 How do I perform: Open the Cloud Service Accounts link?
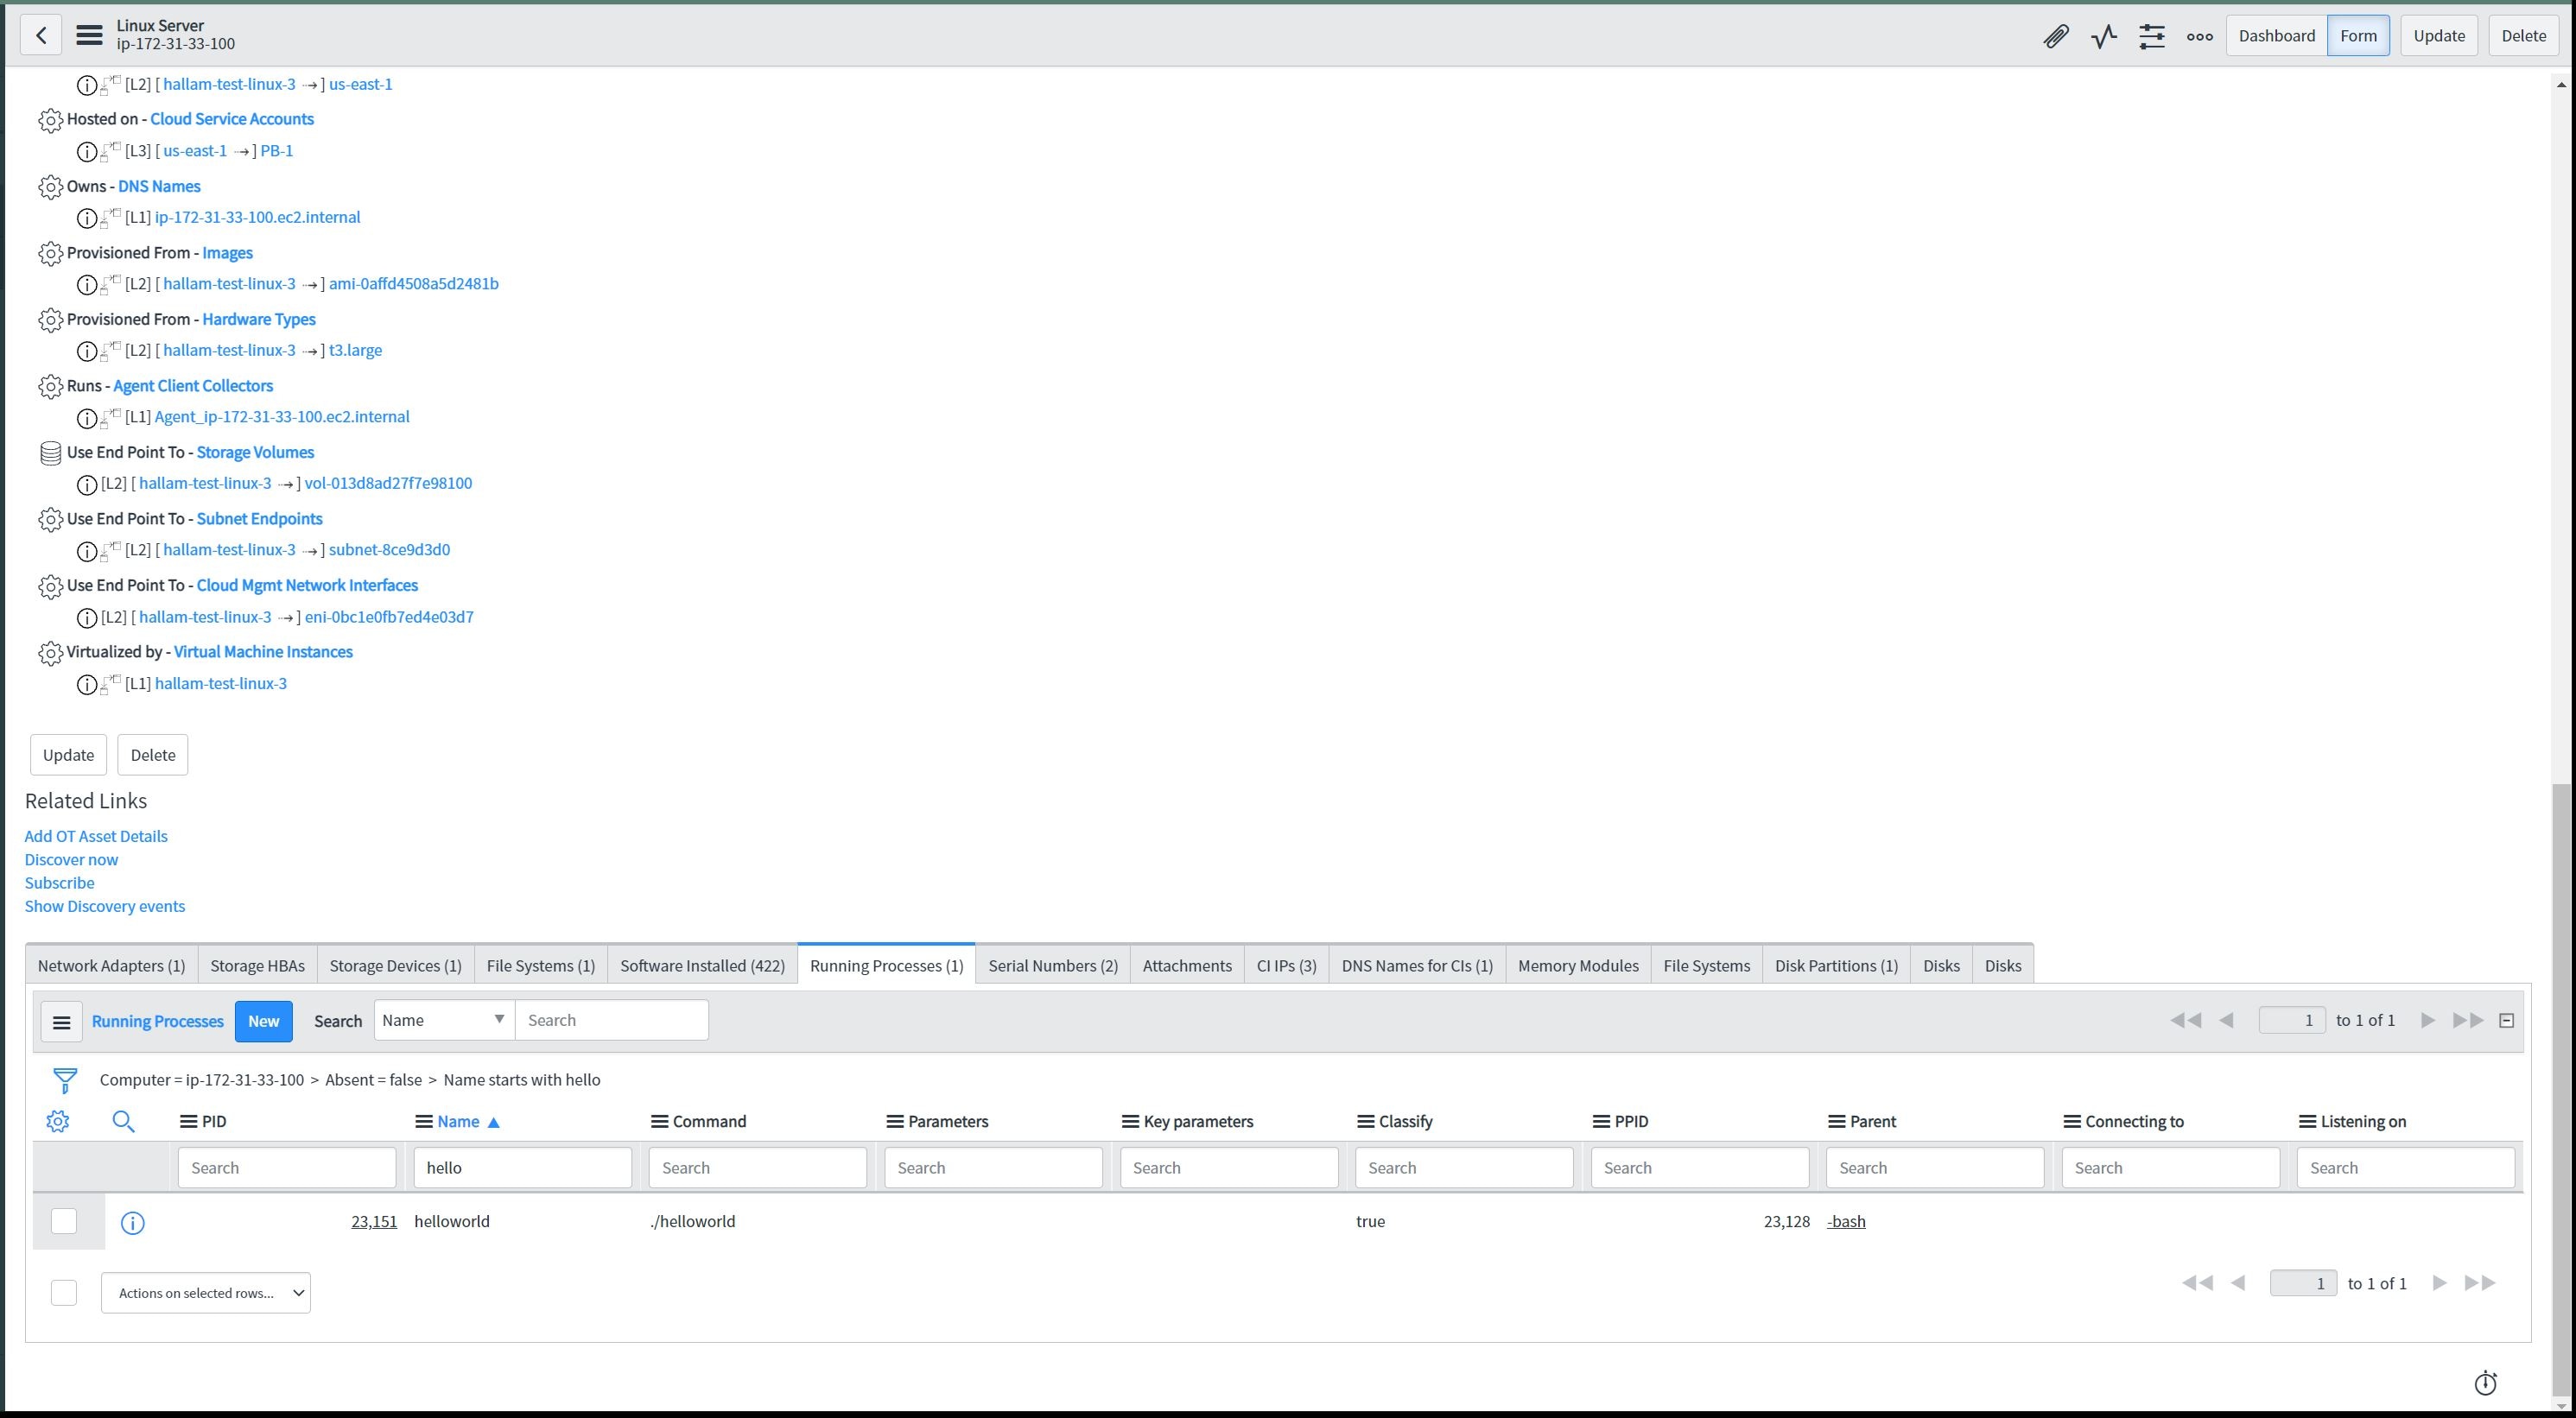[232, 119]
